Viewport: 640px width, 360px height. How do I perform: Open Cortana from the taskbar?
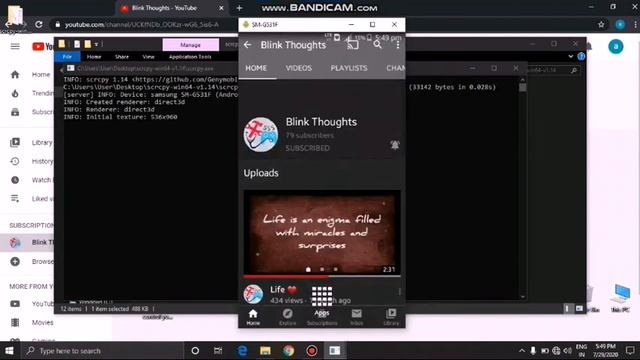tap(195, 351)
